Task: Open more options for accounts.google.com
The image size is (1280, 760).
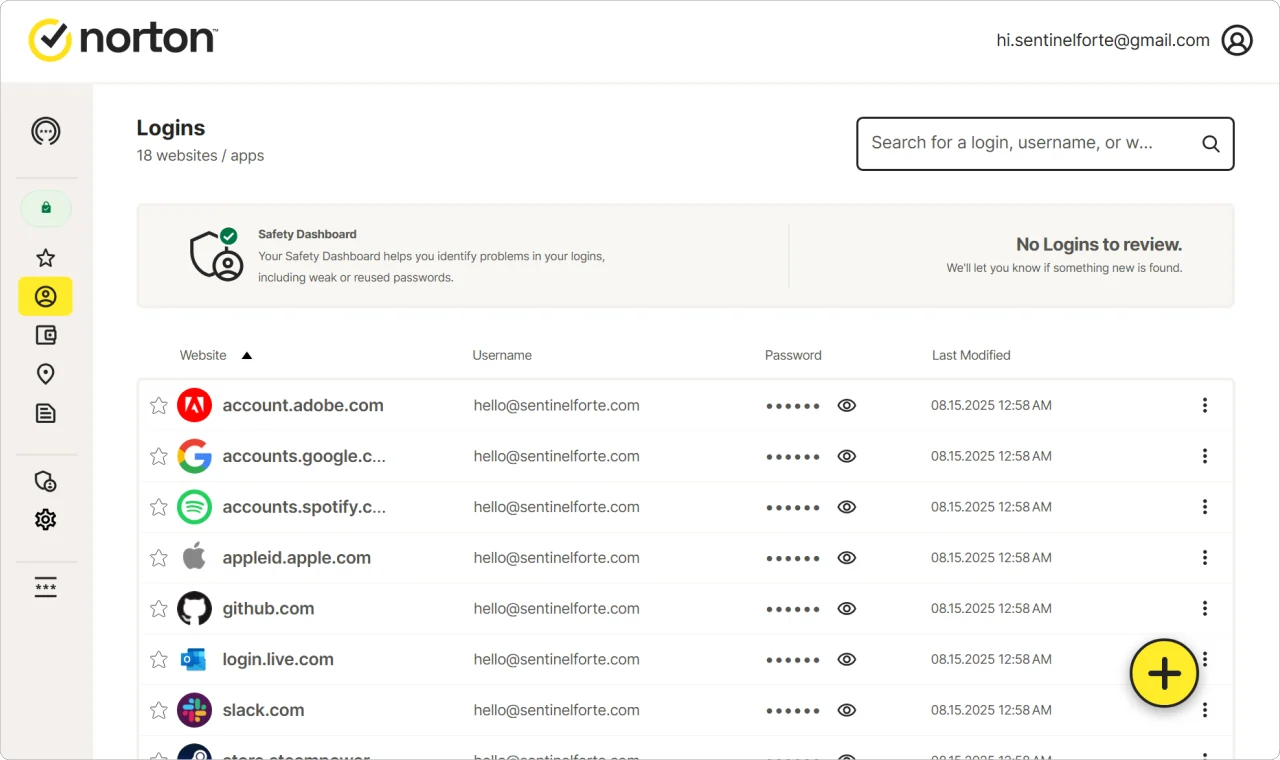Action: click(x=1205, y=456)
